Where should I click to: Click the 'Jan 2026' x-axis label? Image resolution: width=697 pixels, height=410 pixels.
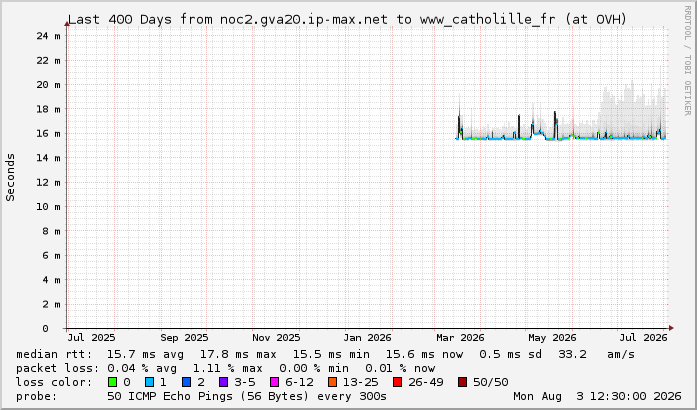click(368, 338)
